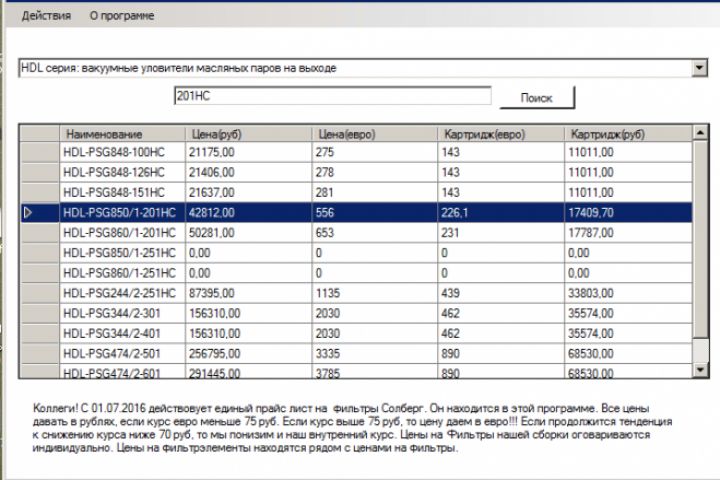Select price cell 42812,00
Screen dimensions: 720x480
point(248,212)
